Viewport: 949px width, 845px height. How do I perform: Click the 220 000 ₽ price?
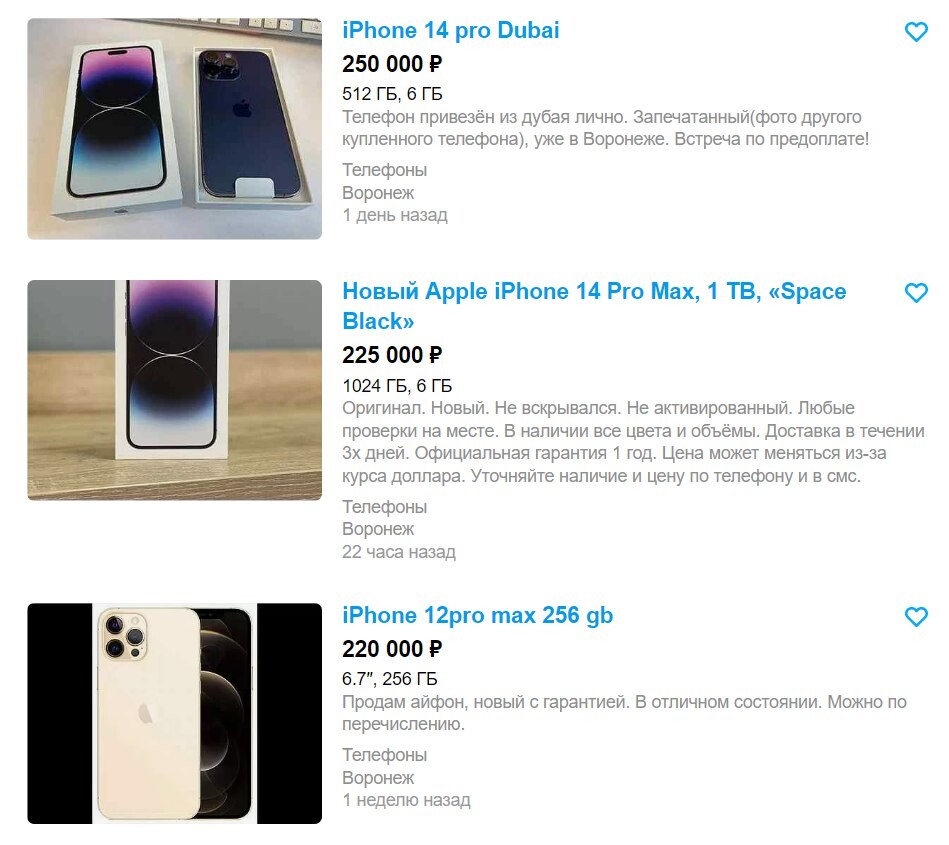(x=392, y=649)
